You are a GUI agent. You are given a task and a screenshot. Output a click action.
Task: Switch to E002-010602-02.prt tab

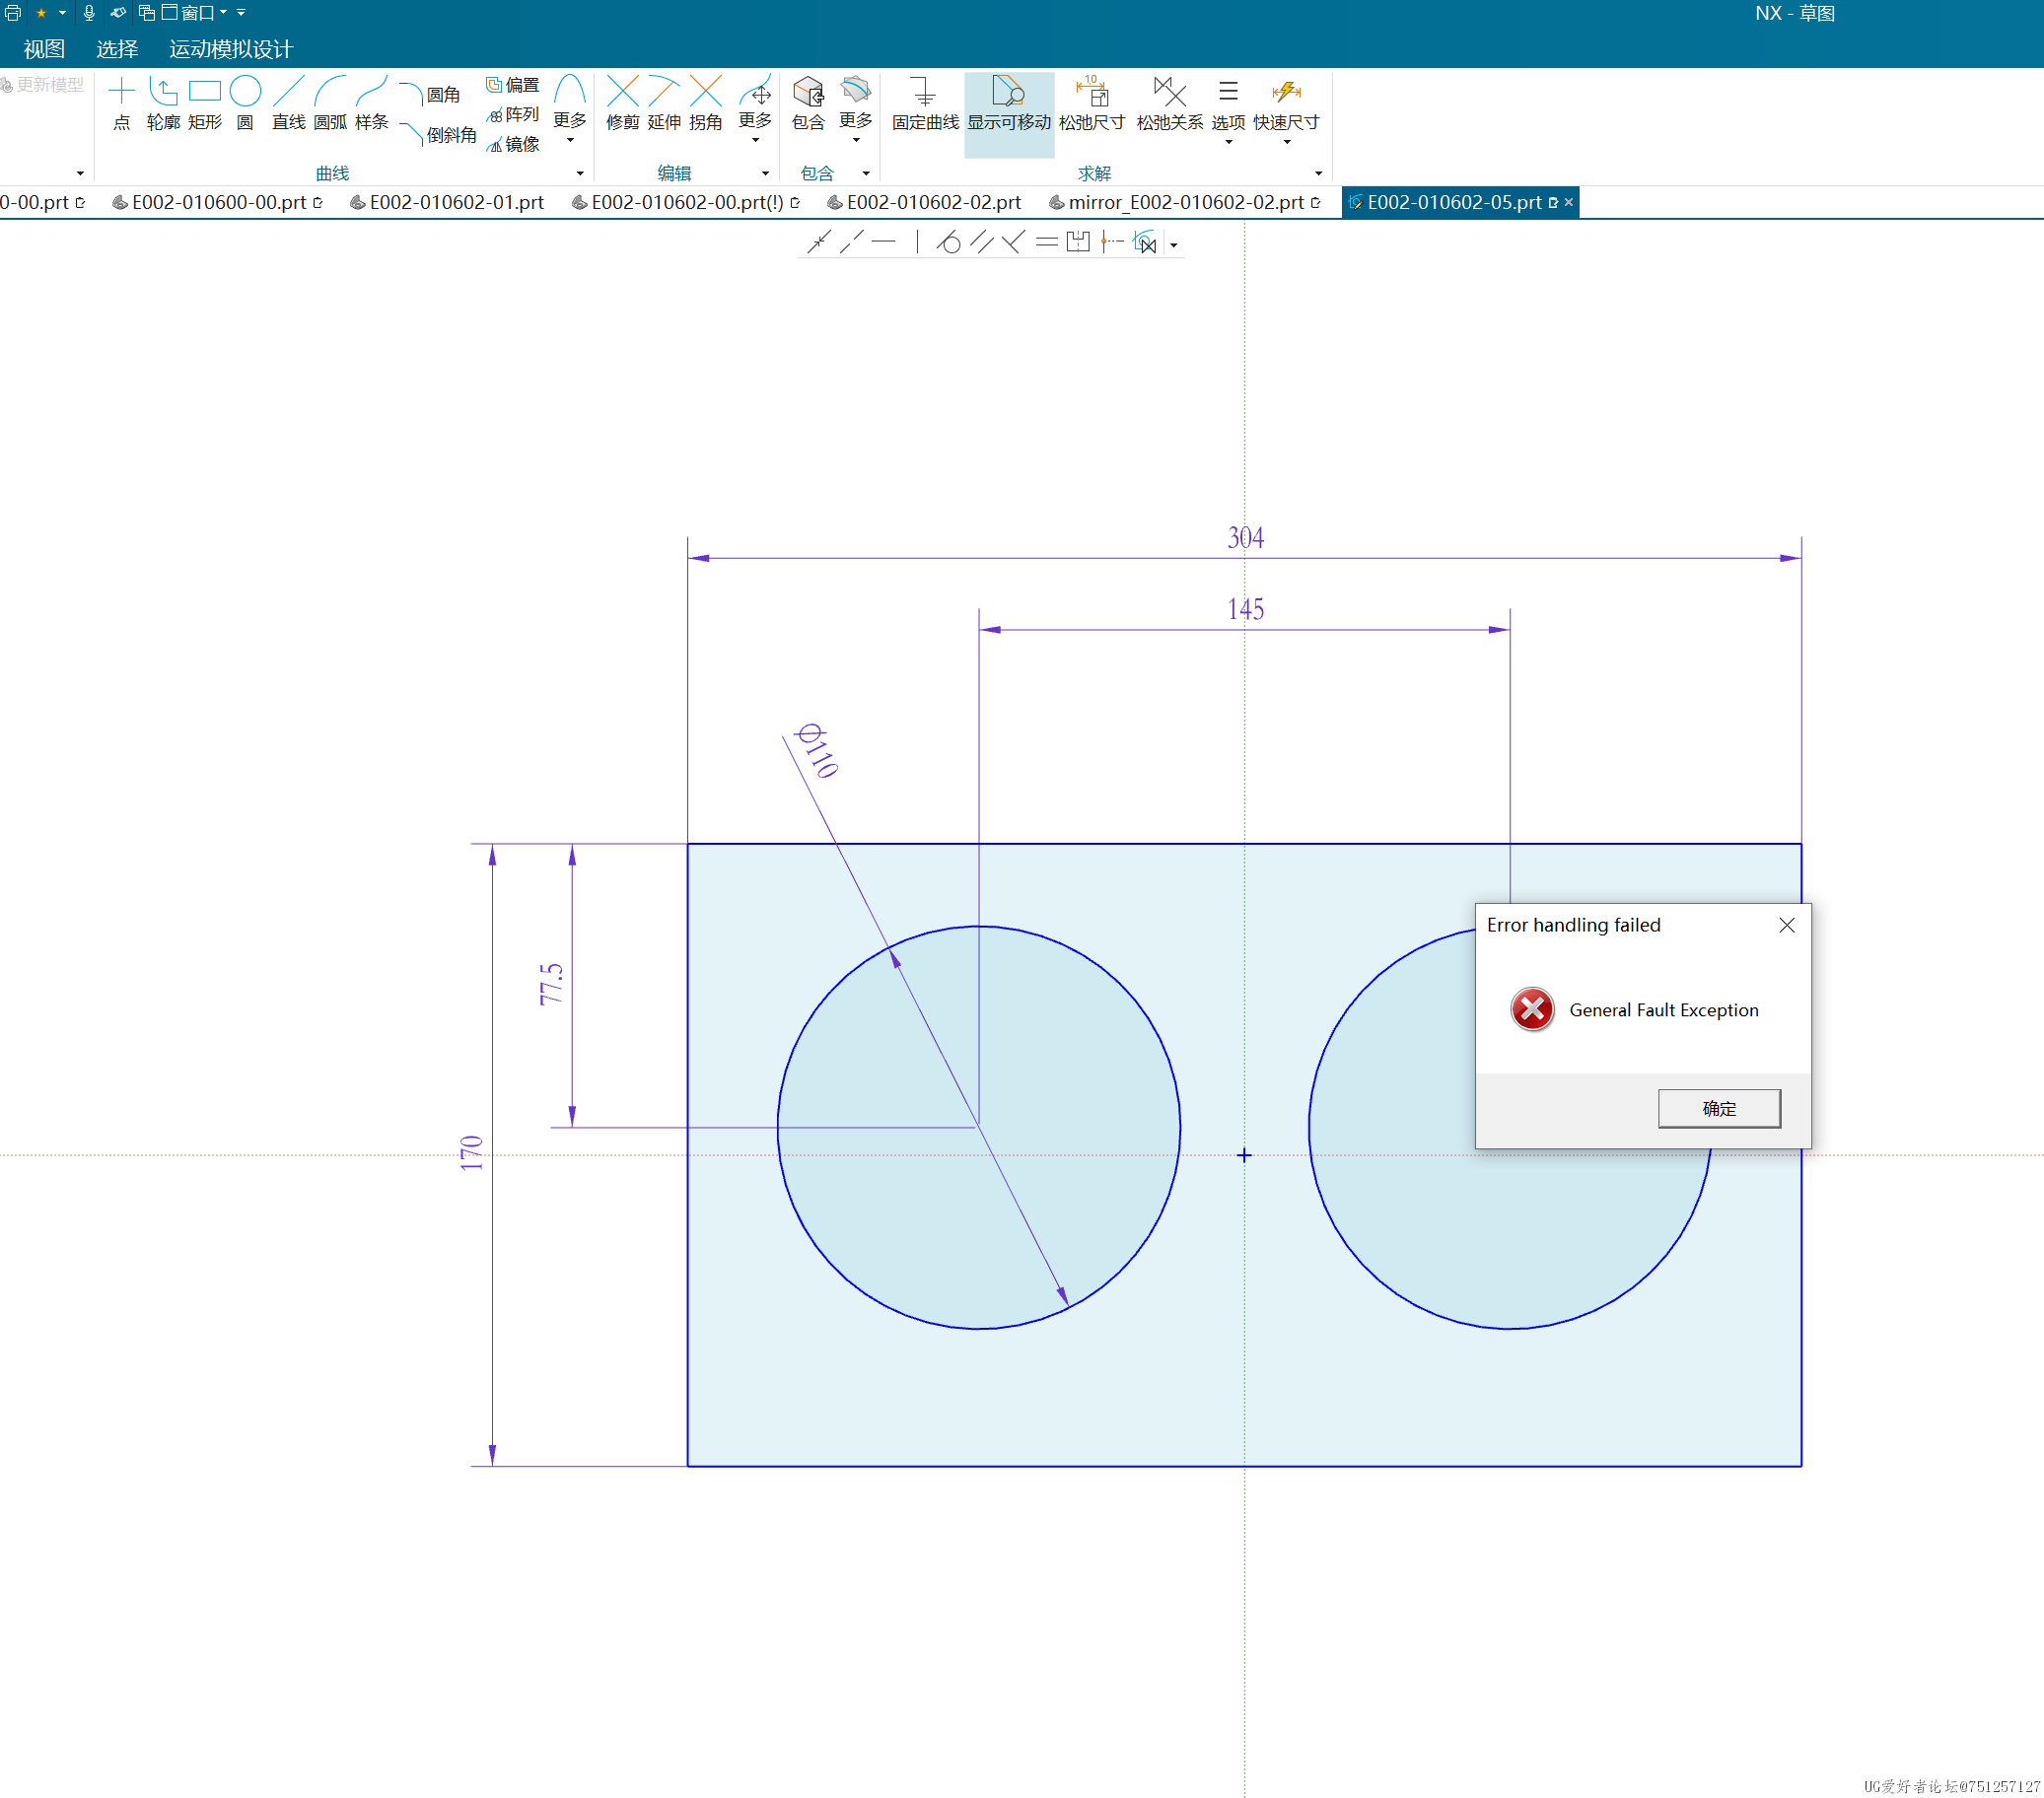tap(924, 202)
